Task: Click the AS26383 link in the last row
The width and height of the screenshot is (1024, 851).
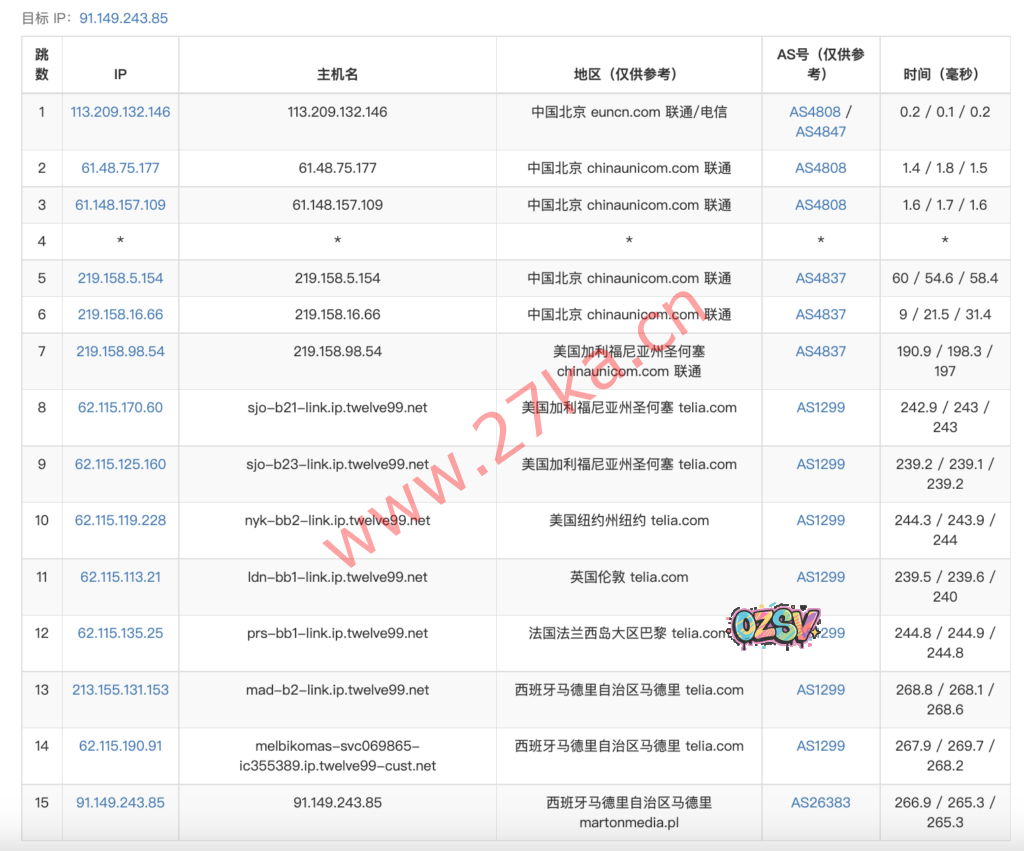Action: pos(820,803)
